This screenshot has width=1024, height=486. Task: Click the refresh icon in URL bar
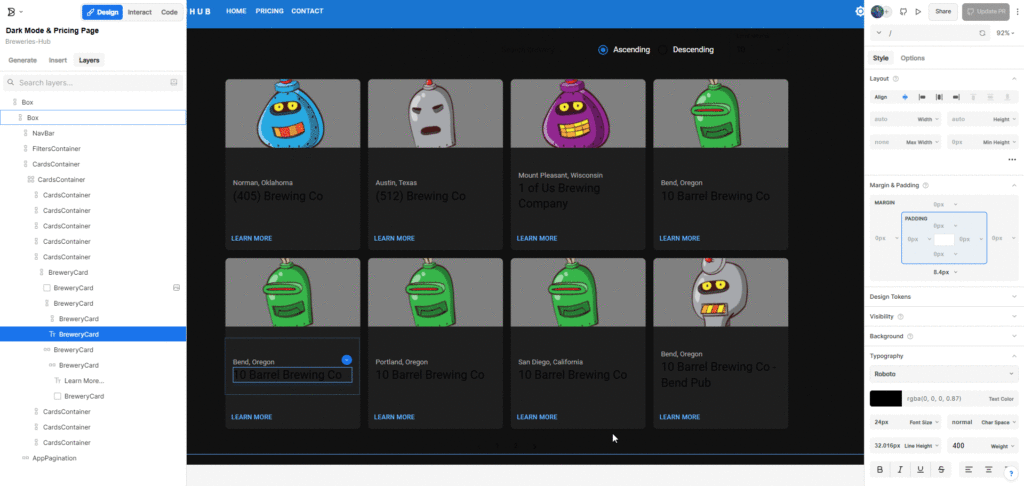point(982,33)
